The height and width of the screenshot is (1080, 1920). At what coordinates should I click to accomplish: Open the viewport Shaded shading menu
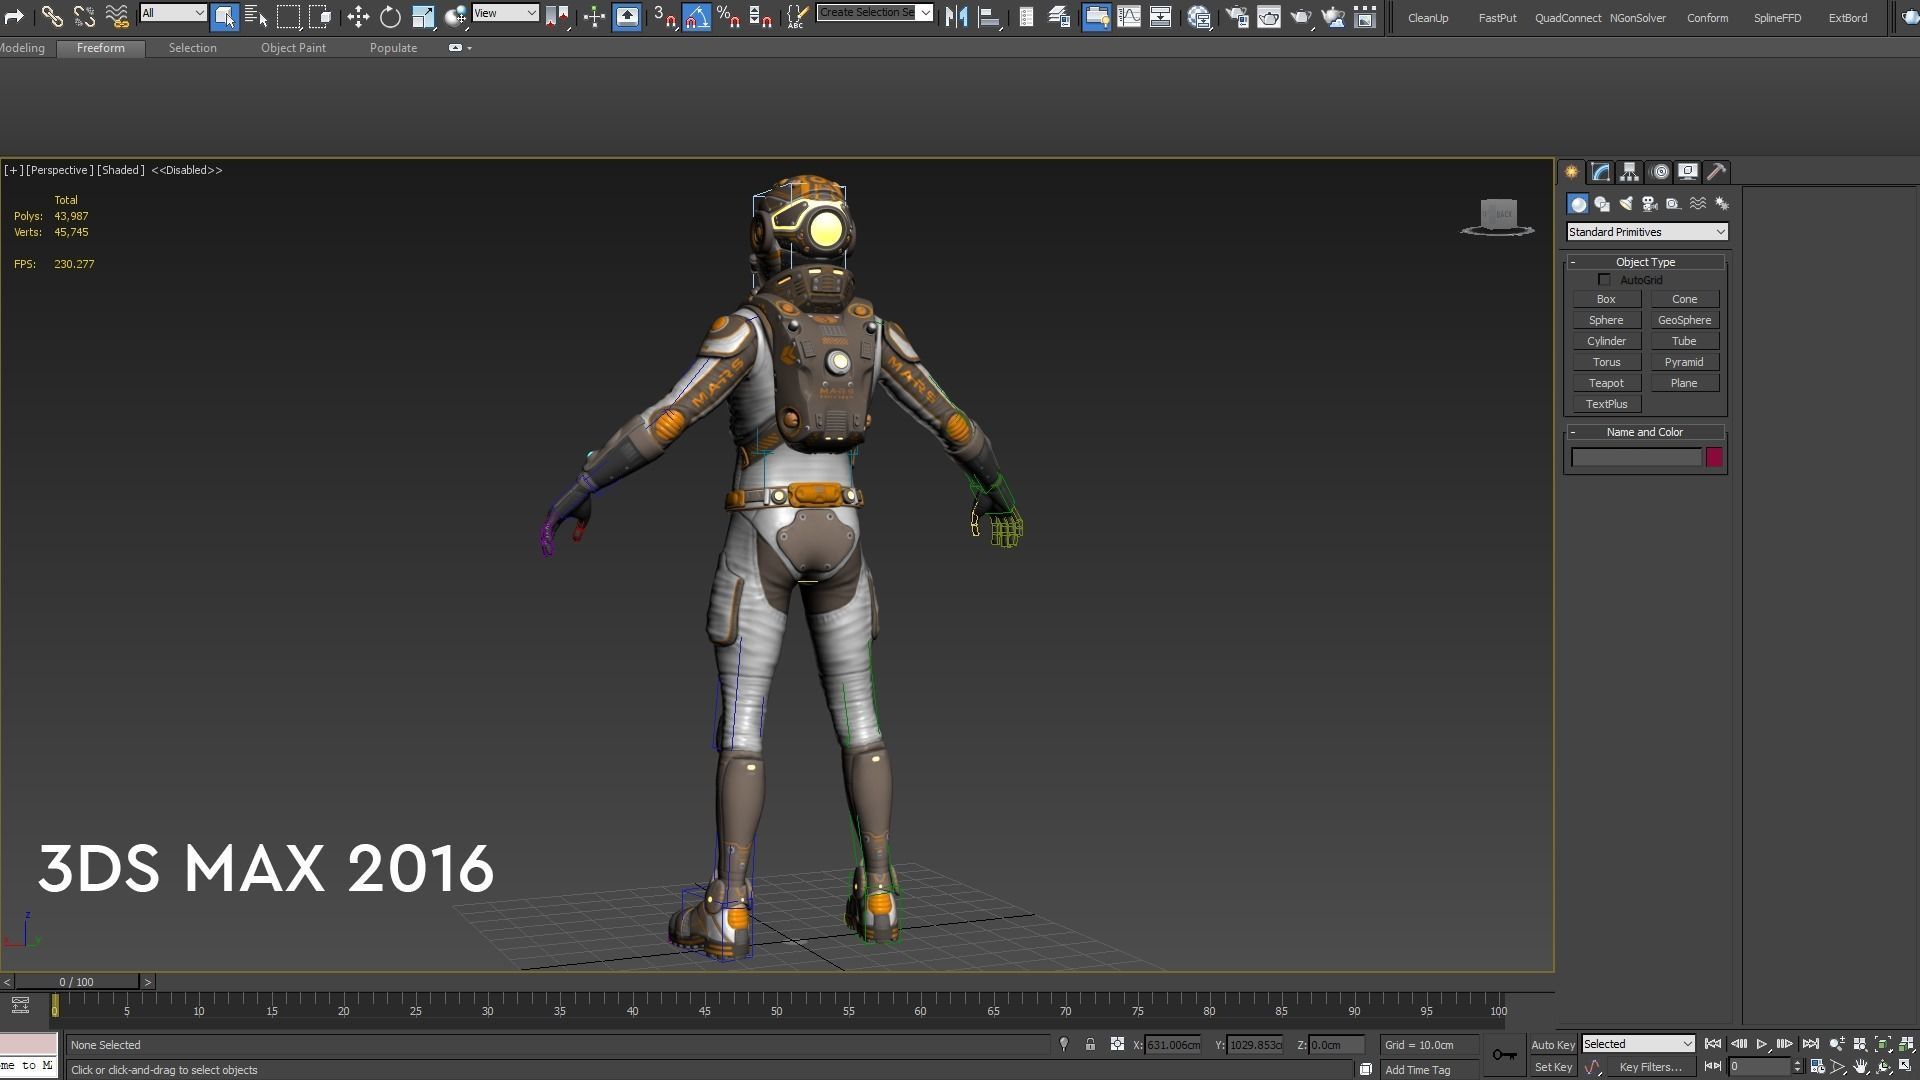121,170
